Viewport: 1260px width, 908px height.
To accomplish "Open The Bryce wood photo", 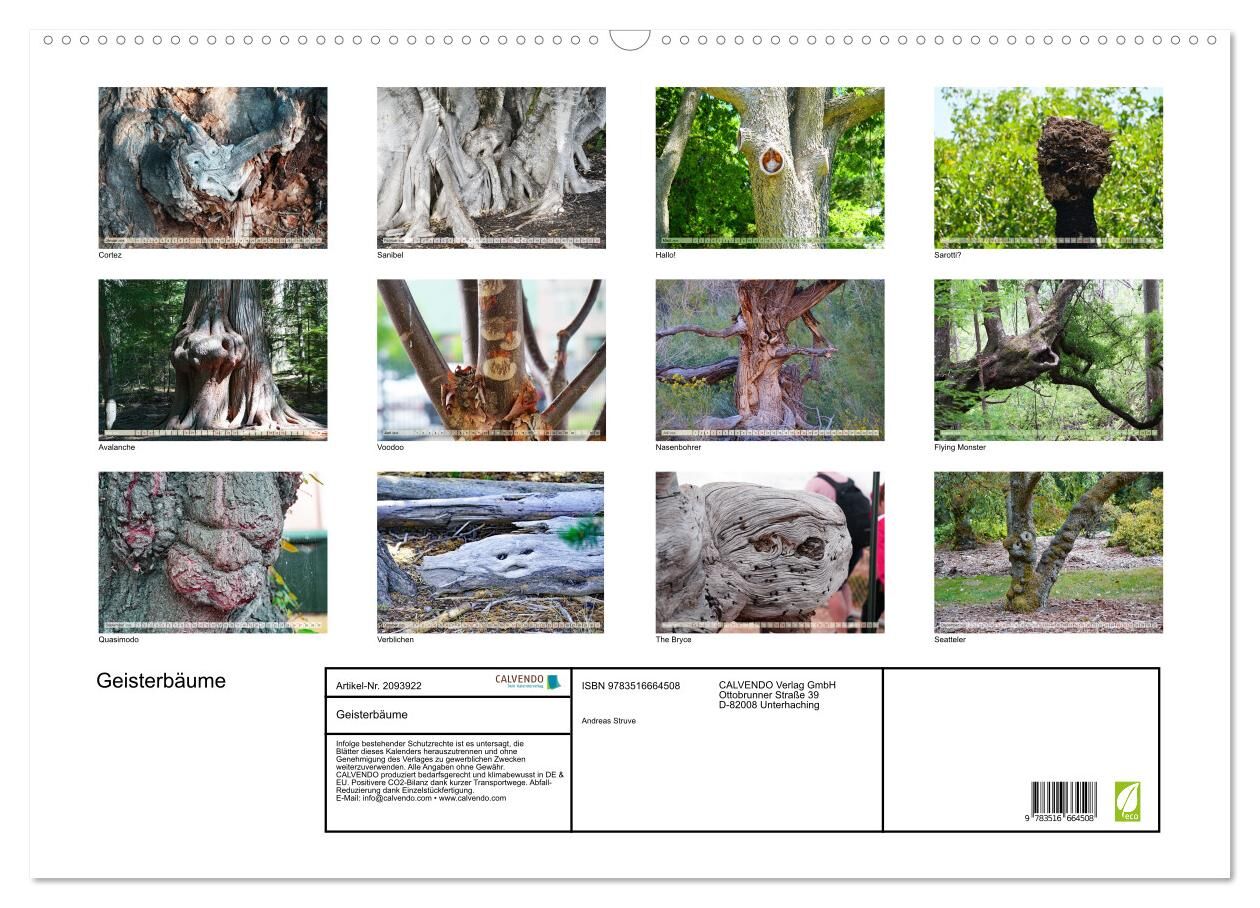I will [x=769, y=552].
